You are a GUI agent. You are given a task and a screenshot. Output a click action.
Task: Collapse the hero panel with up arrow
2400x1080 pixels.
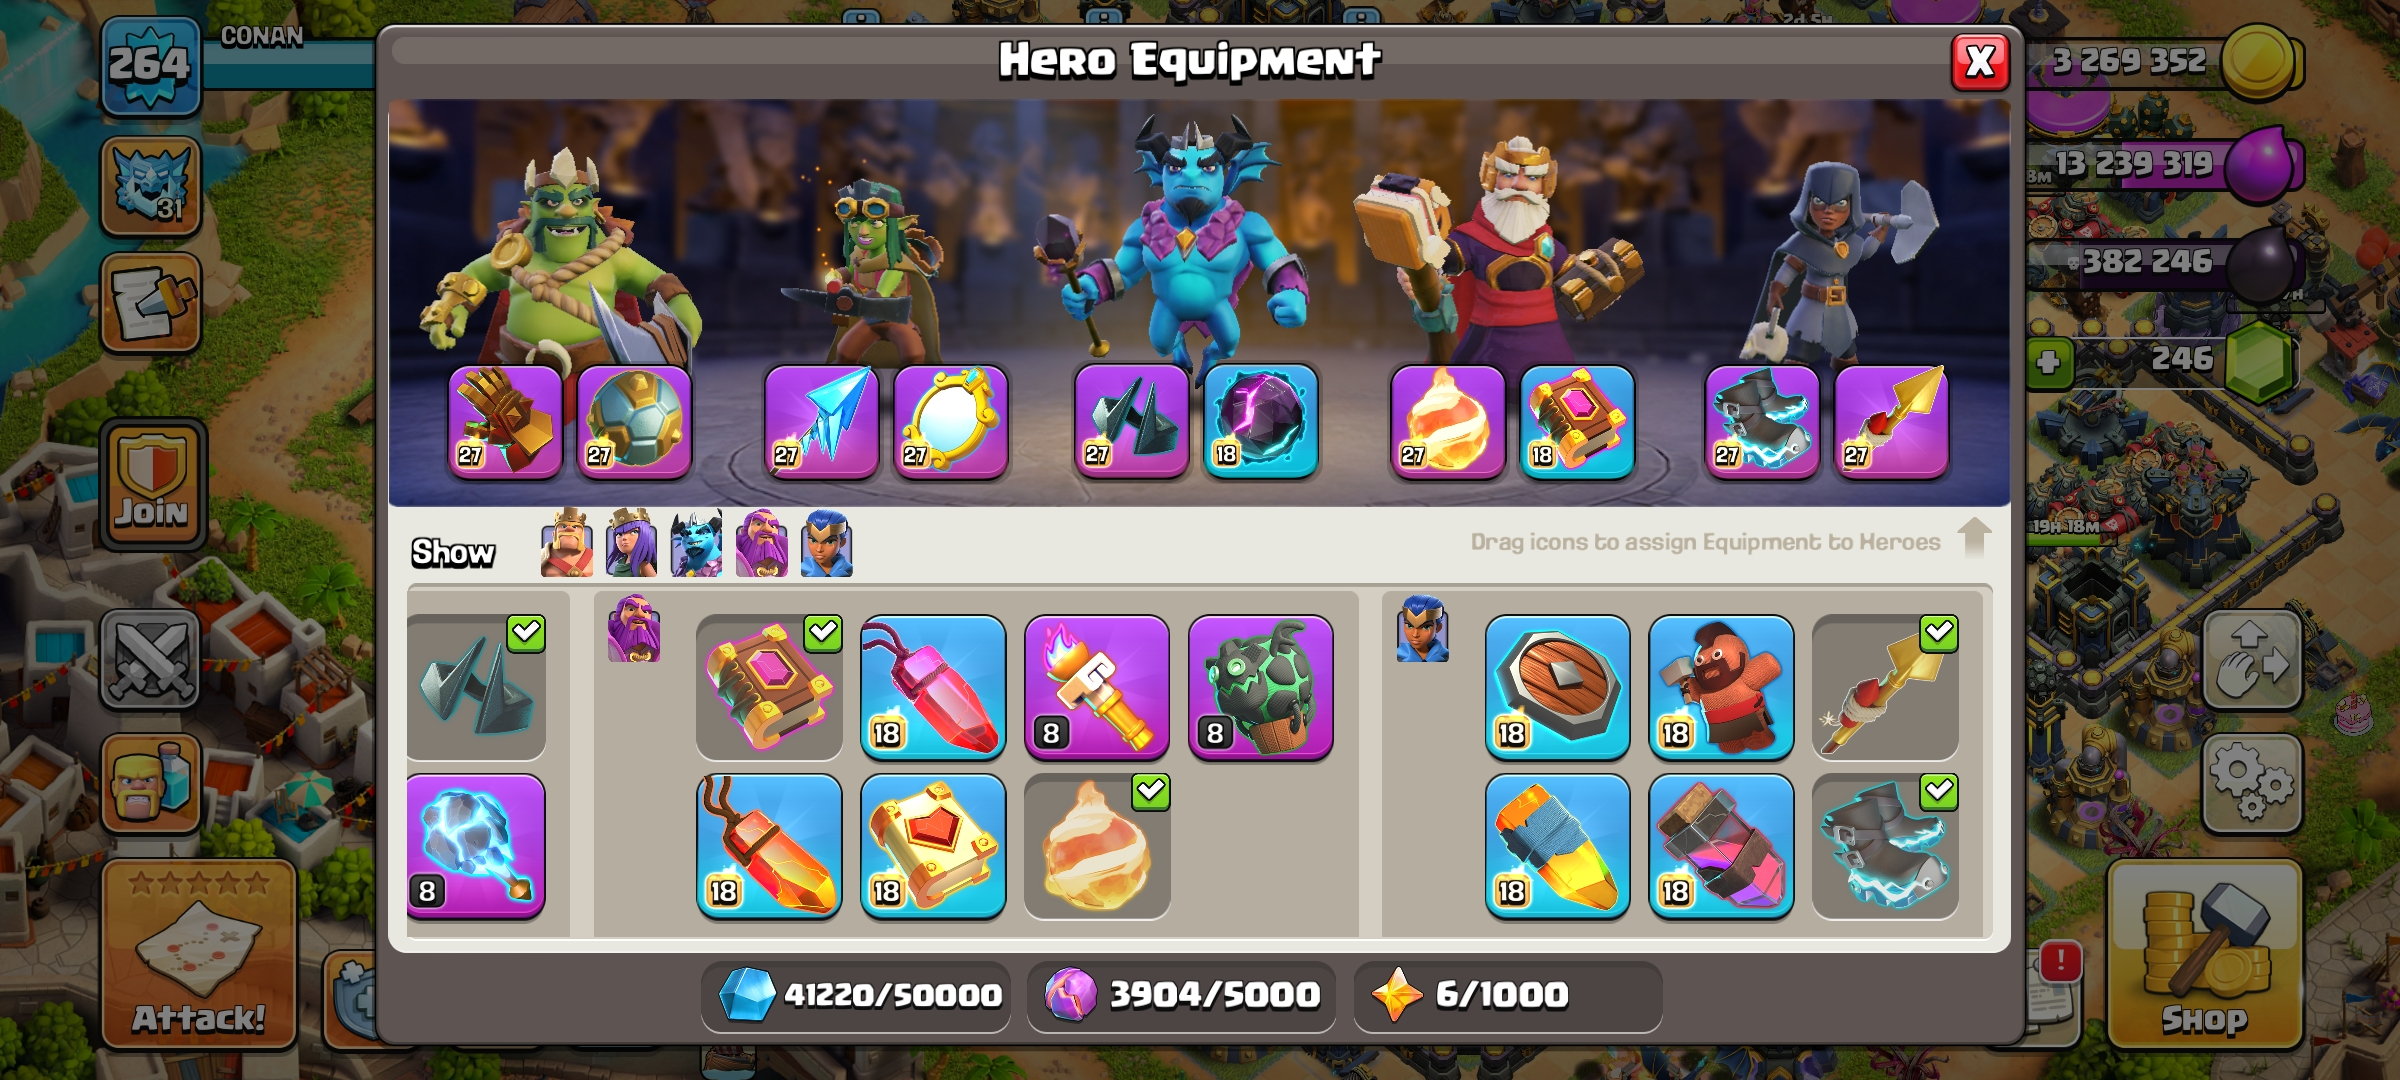1974,538
